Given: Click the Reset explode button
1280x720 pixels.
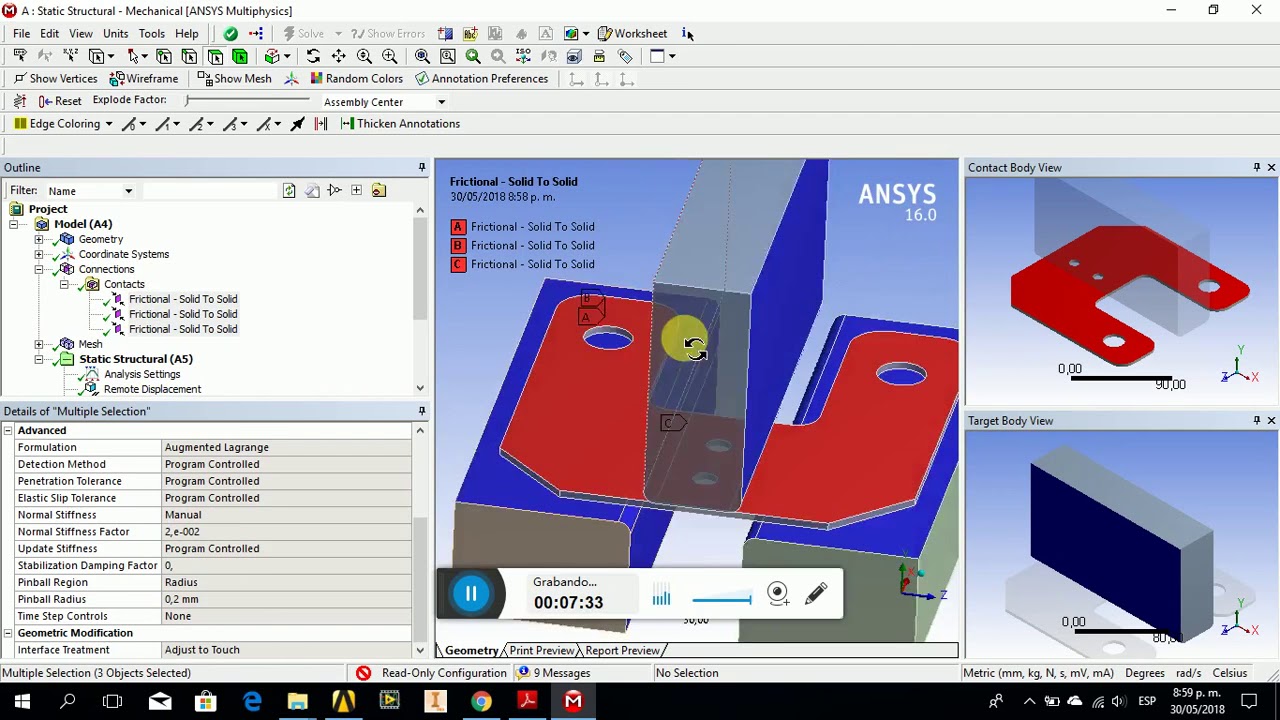Looking at the screenshot, I should tap(60, 101).
